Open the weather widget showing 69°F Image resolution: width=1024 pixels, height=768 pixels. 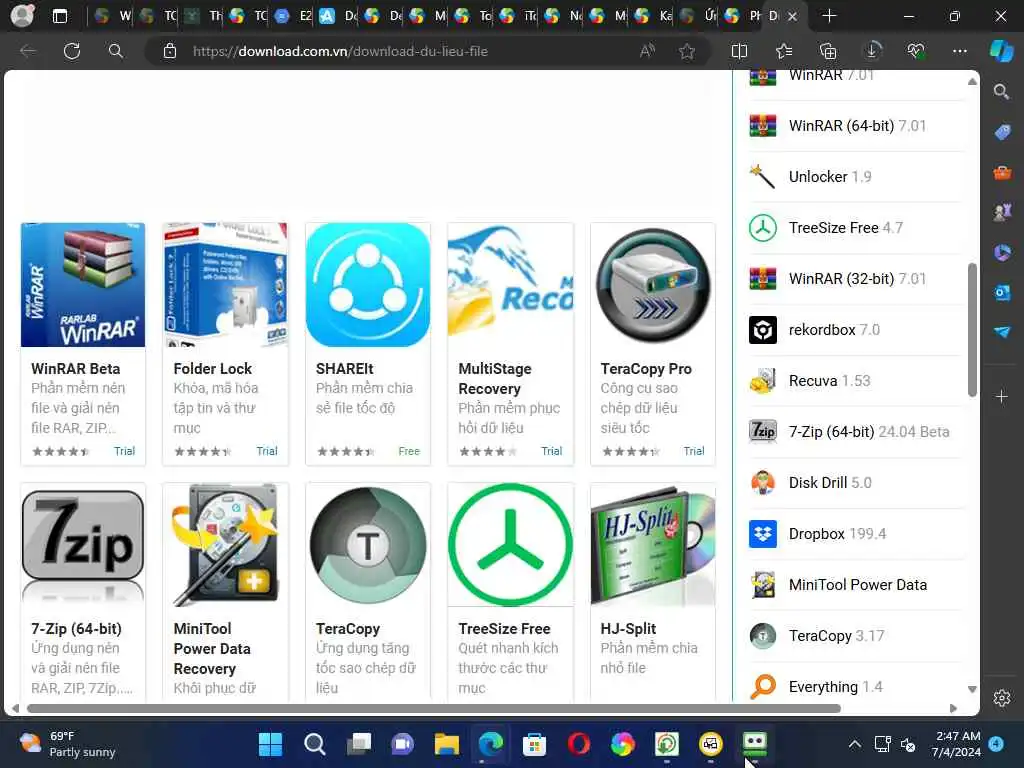tap(67, 744)
